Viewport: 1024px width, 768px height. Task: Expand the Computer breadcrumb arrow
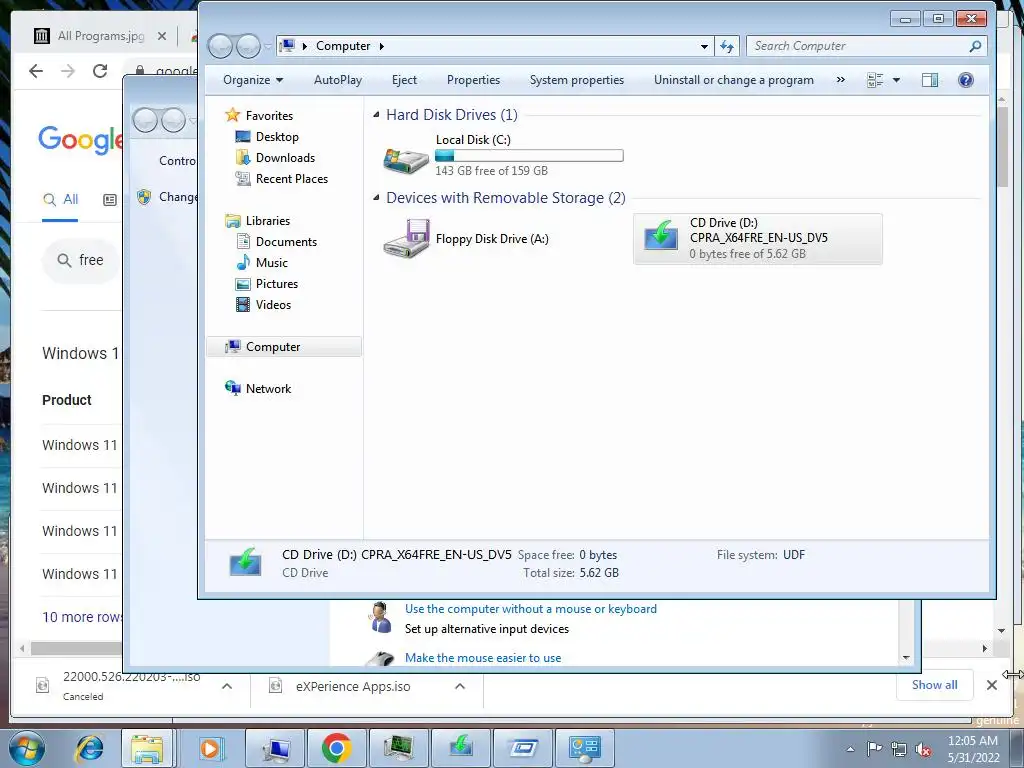382,46
